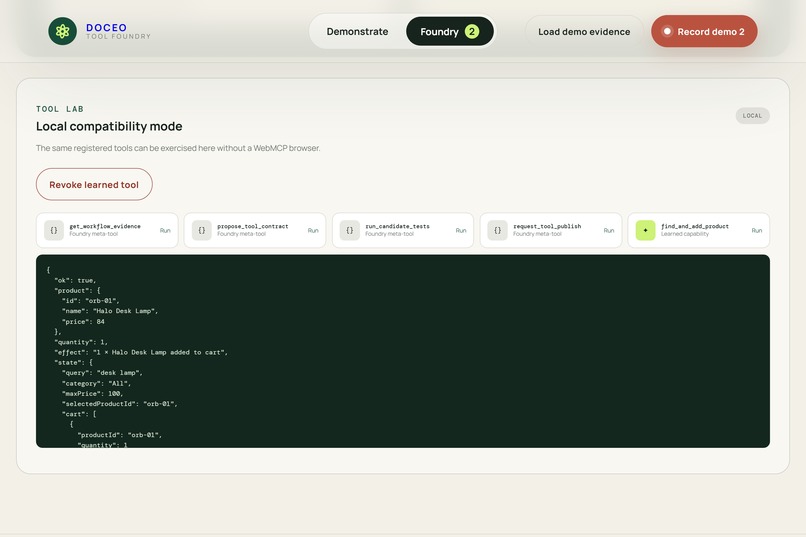Switch to the Demonstrate tab
Screen dimensions: 806x537
point(357,31)
